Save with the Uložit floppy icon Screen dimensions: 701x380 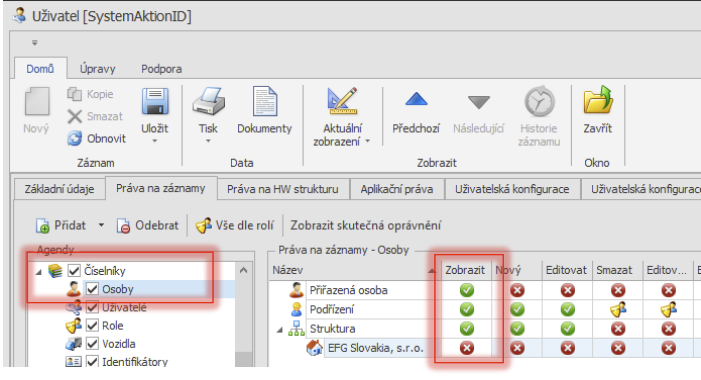point(155,101)
